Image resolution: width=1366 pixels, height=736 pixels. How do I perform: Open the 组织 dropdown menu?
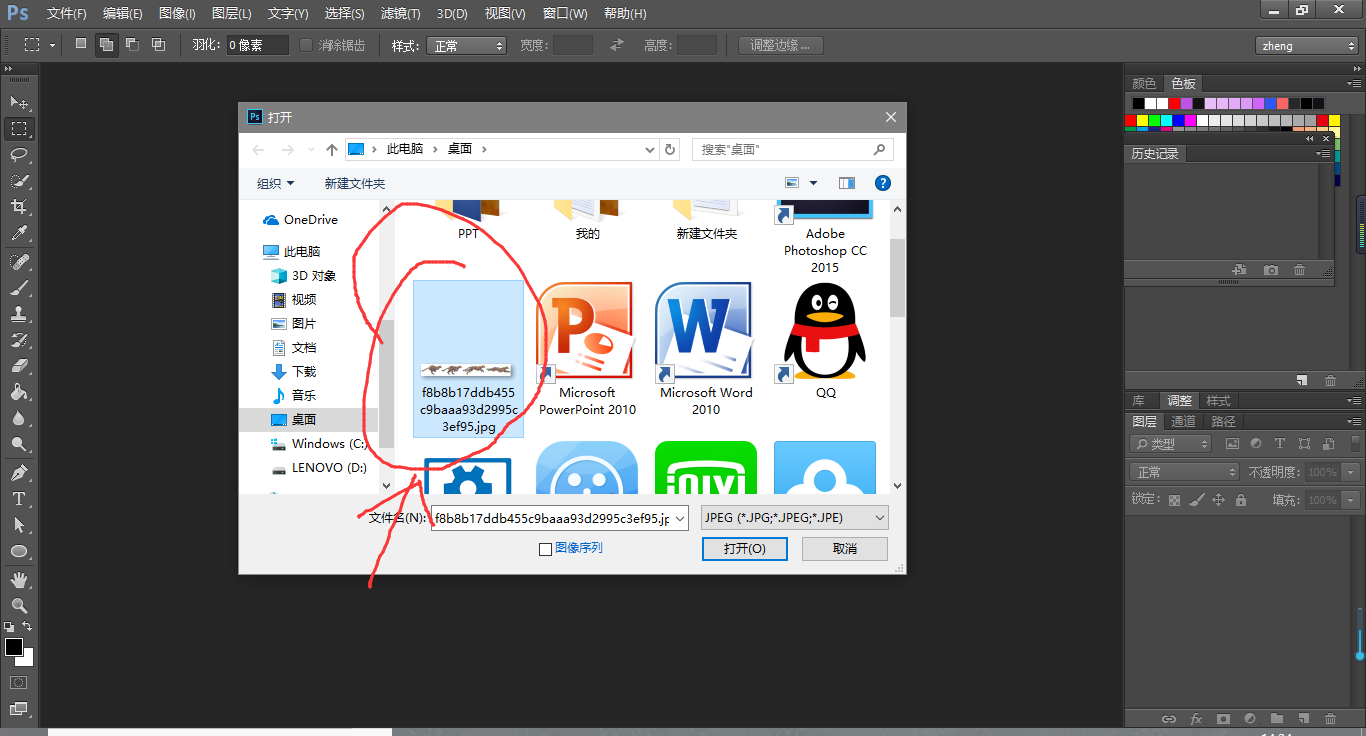(x=275, y=183)
